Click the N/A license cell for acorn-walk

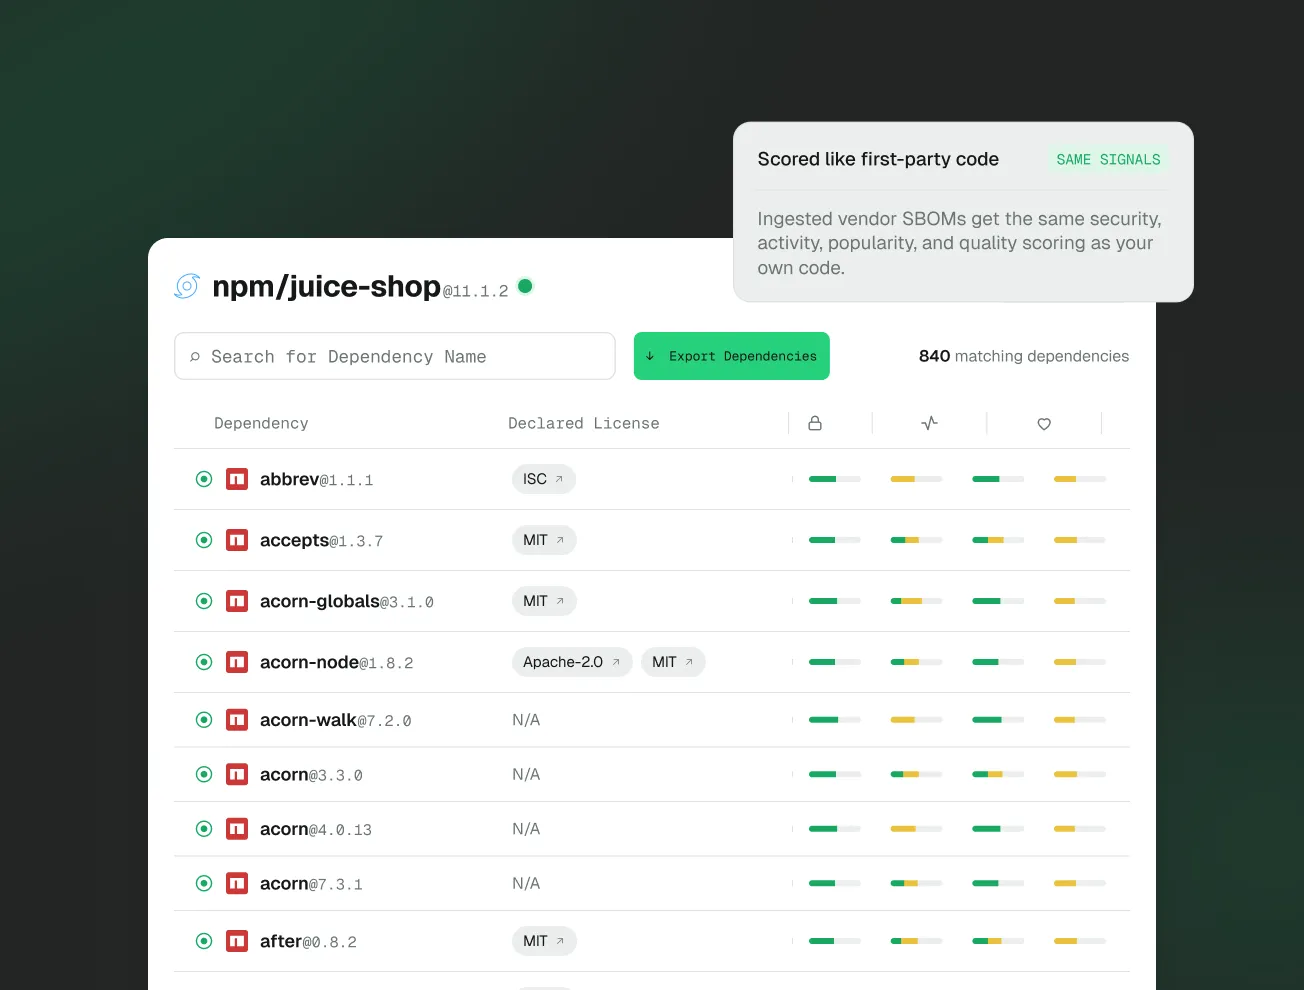click(526, 720)
